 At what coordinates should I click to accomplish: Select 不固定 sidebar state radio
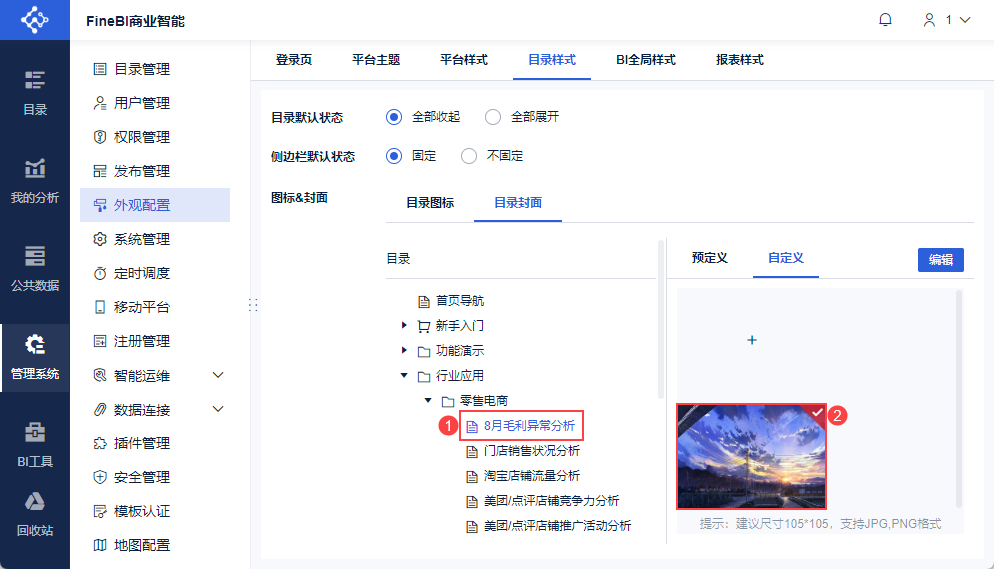click(468, 156)
